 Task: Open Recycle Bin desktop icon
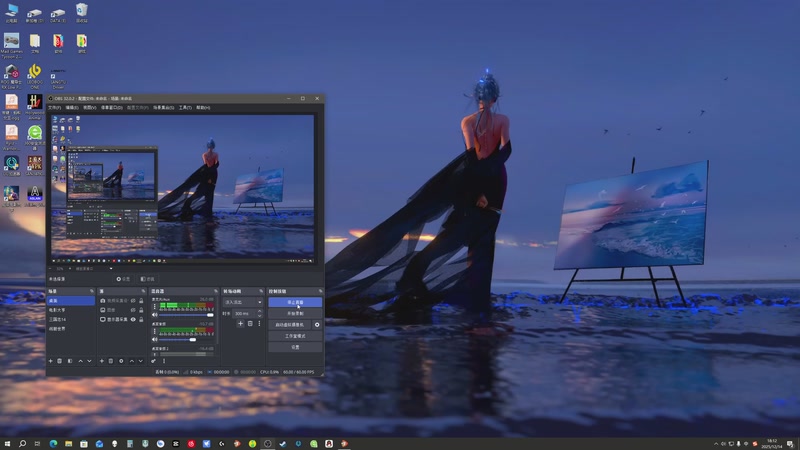pos(82,13)
